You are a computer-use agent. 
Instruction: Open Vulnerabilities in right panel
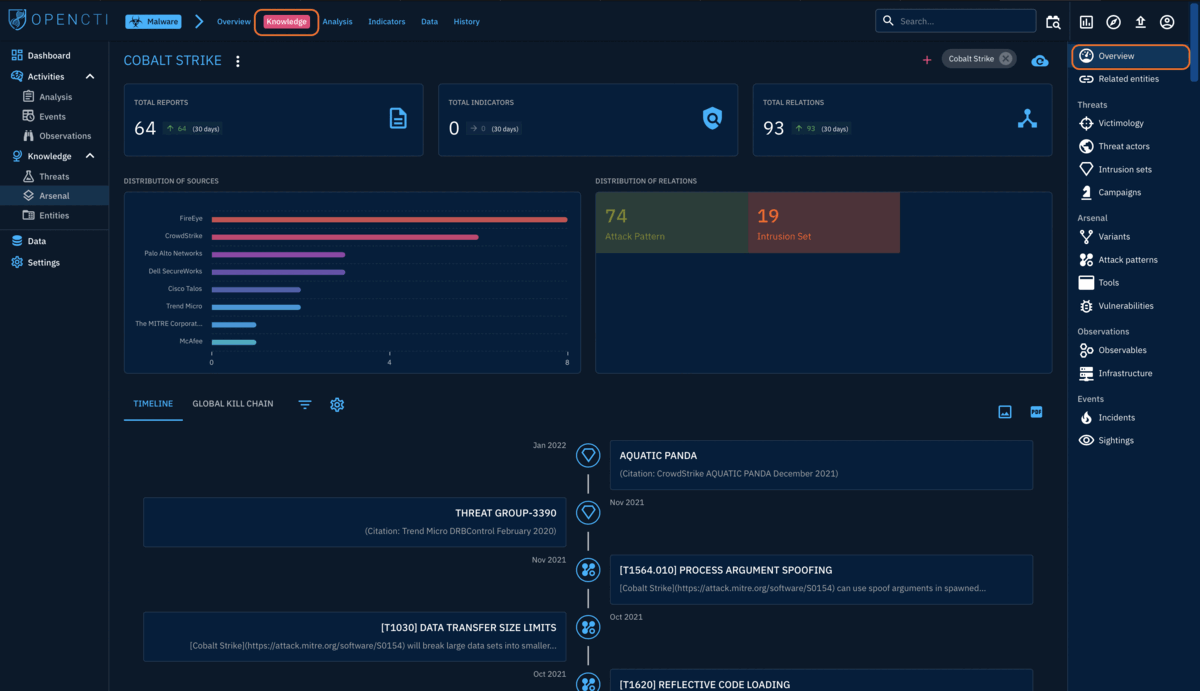point(1131,306)
